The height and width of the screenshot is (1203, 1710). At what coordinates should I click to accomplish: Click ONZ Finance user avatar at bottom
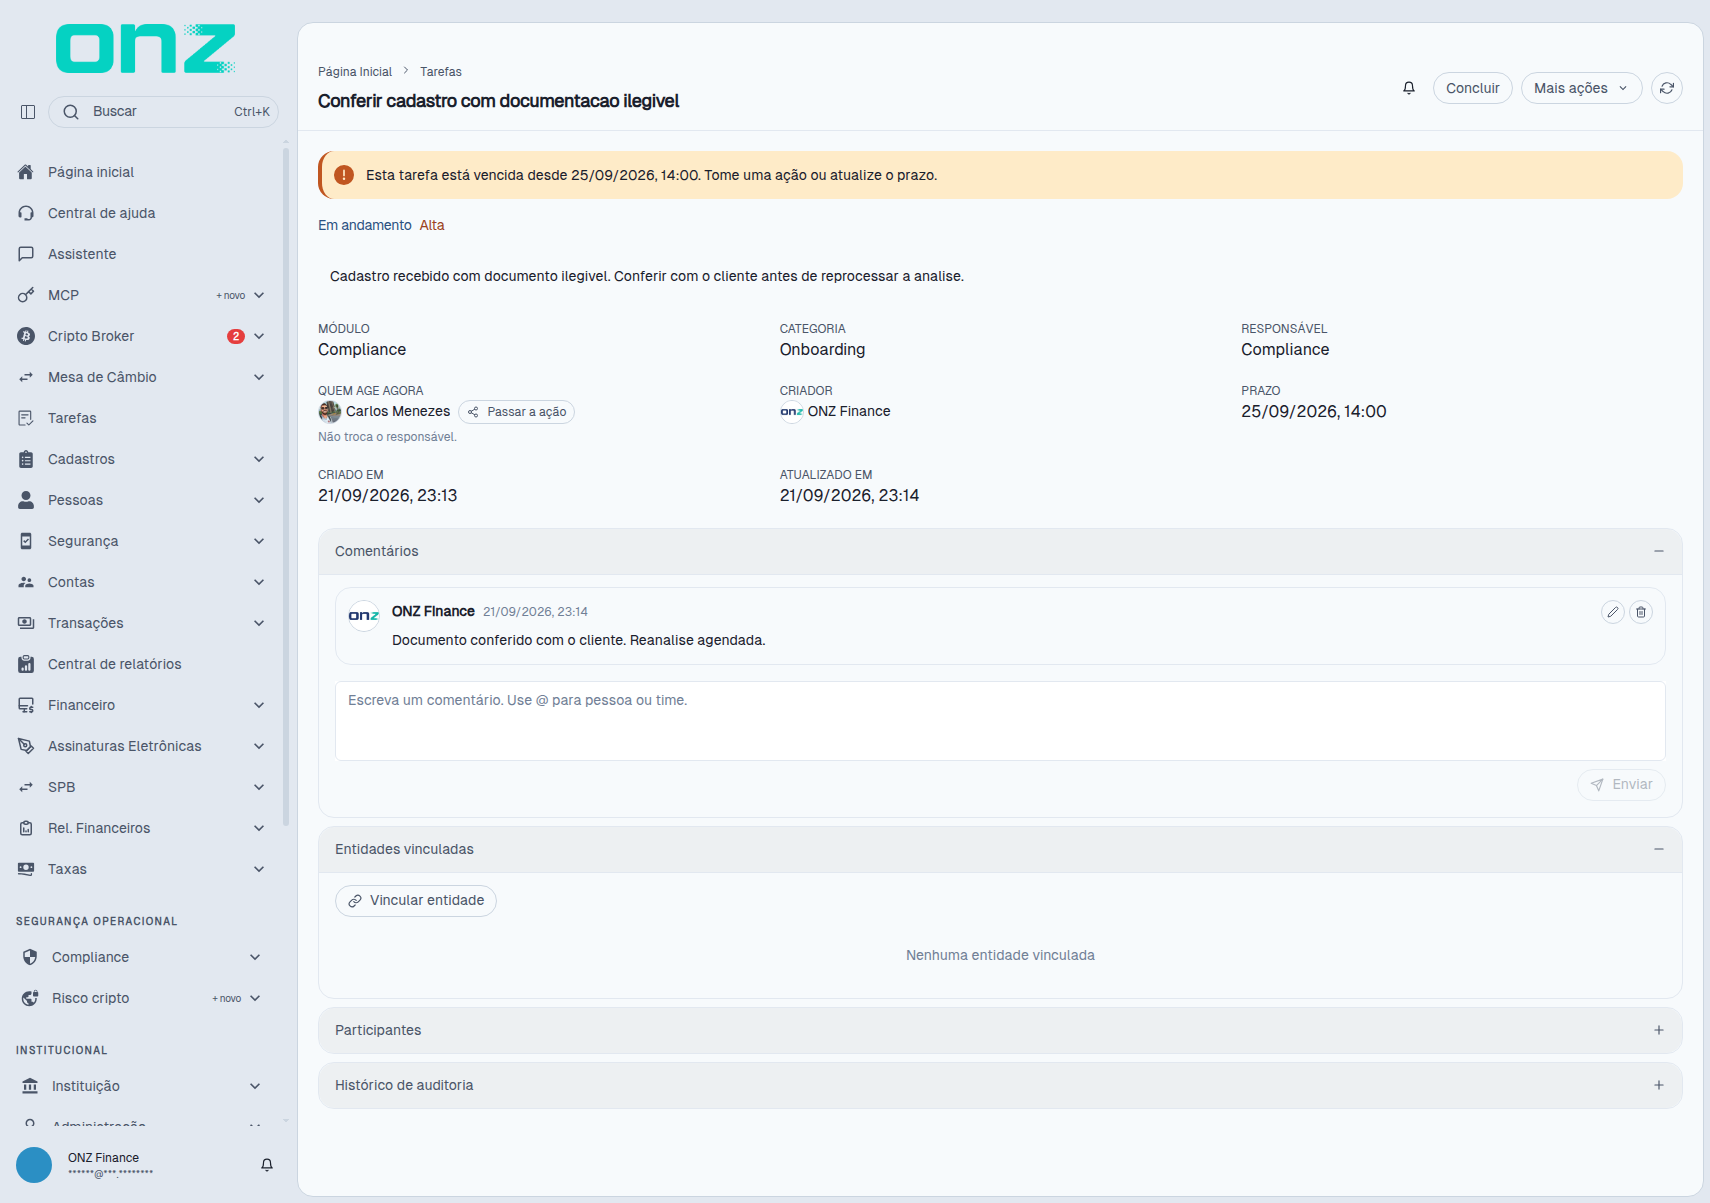[x=34, y=1165]
